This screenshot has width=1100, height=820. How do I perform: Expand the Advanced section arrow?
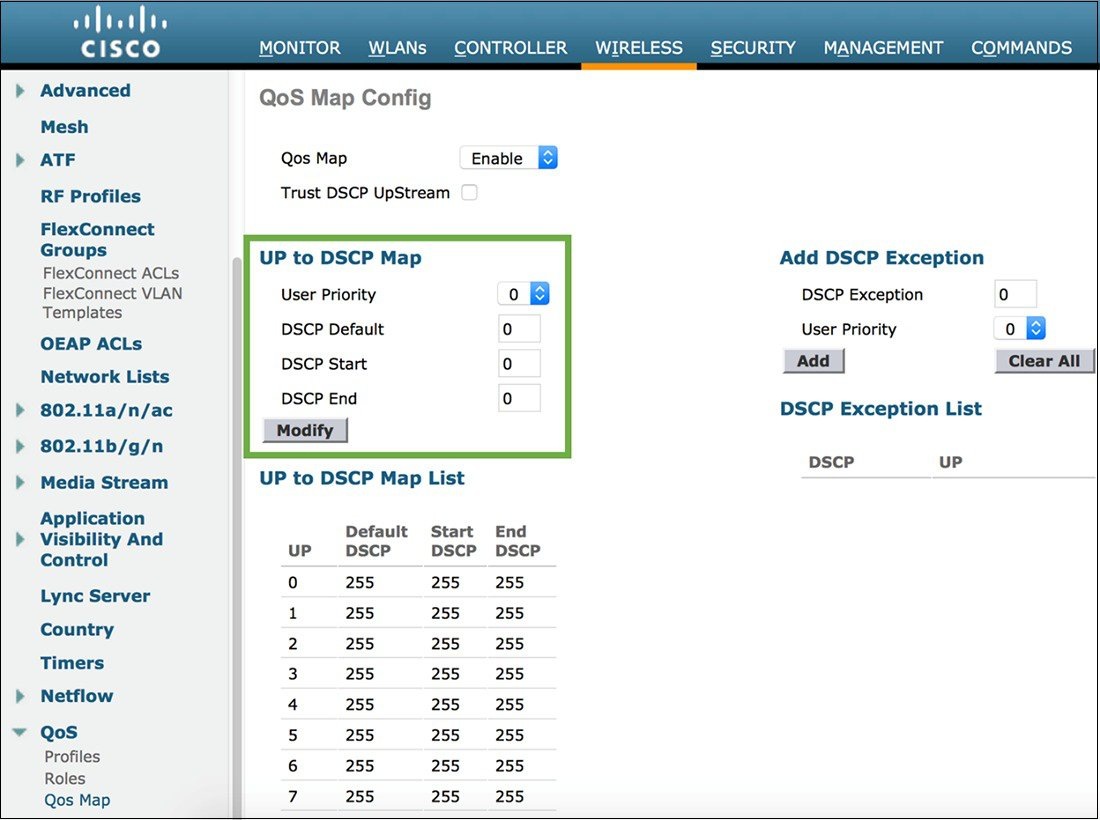(18, 91)
